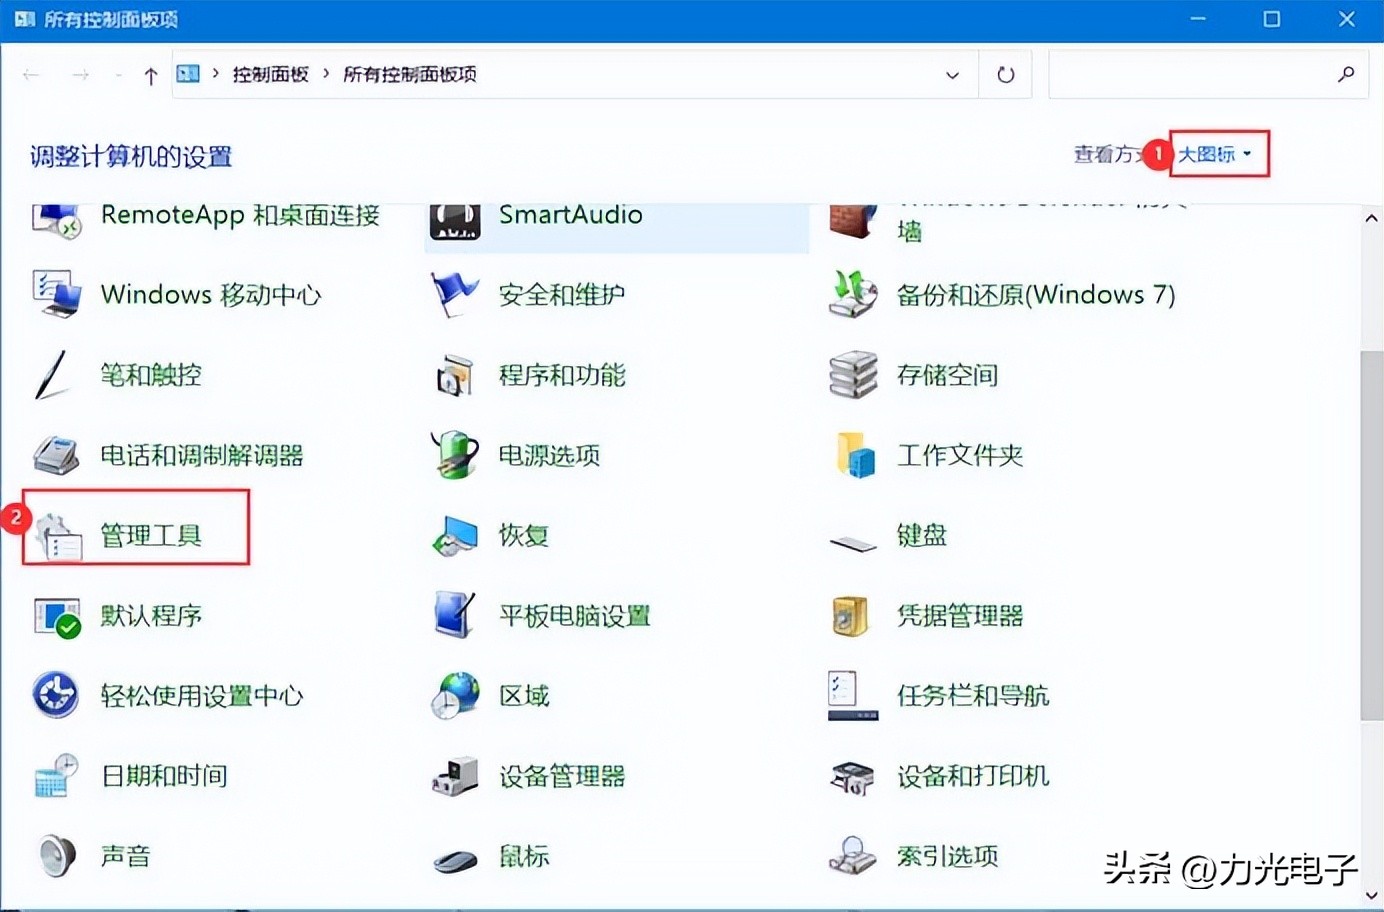
Task: Click the refresh button in address bar
Action: [x=1004, y=74]
